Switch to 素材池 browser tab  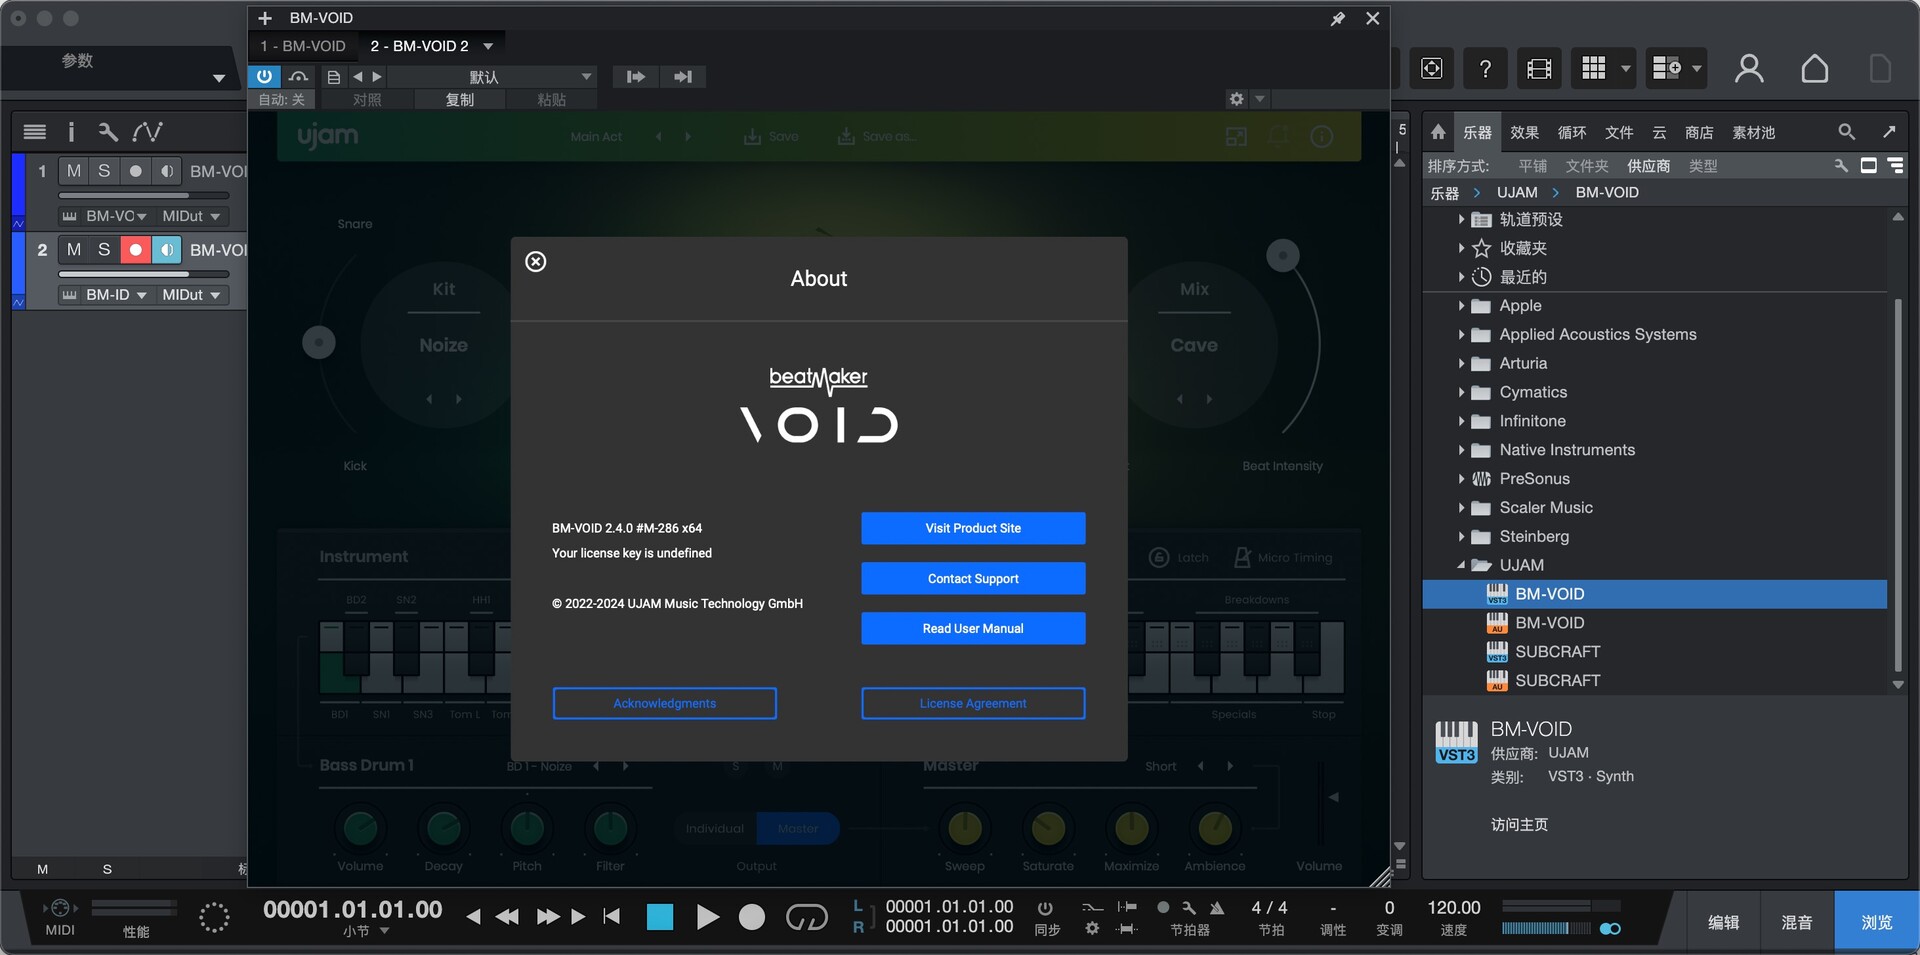point(1753,132)
